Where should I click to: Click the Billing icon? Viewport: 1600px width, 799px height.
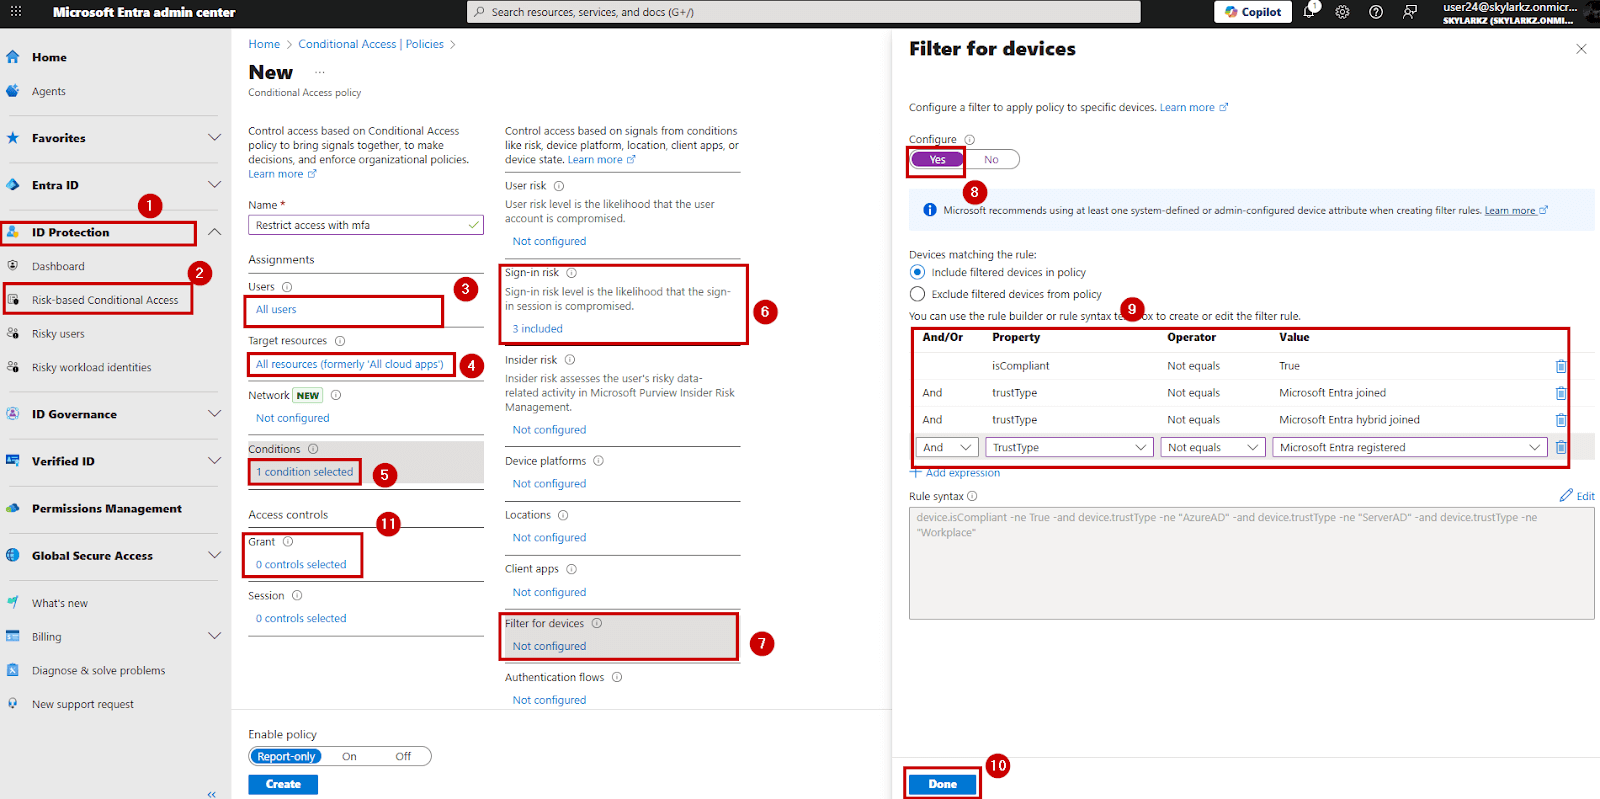pos(13,636)
